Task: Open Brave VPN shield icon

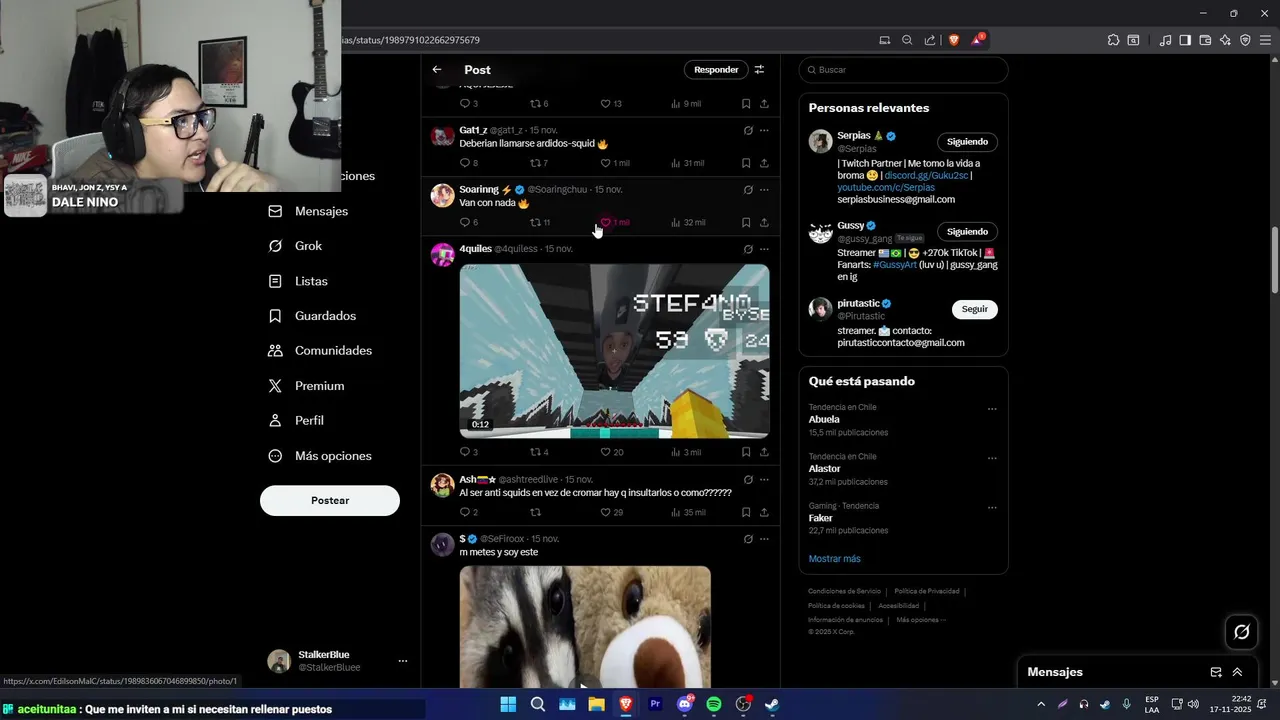Action: [x=1245, y=40]
